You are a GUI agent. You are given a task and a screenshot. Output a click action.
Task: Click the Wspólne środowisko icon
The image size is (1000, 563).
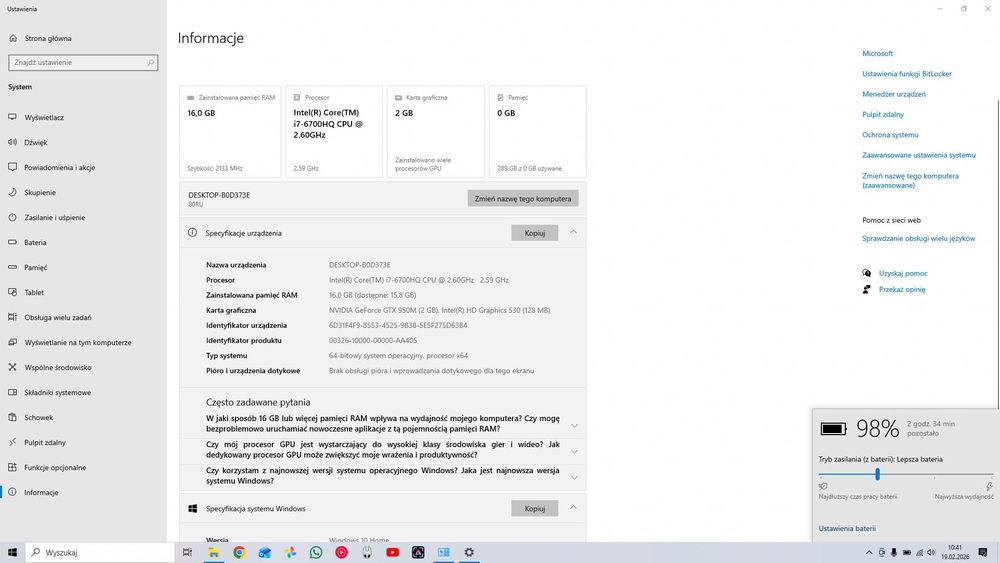12,367
